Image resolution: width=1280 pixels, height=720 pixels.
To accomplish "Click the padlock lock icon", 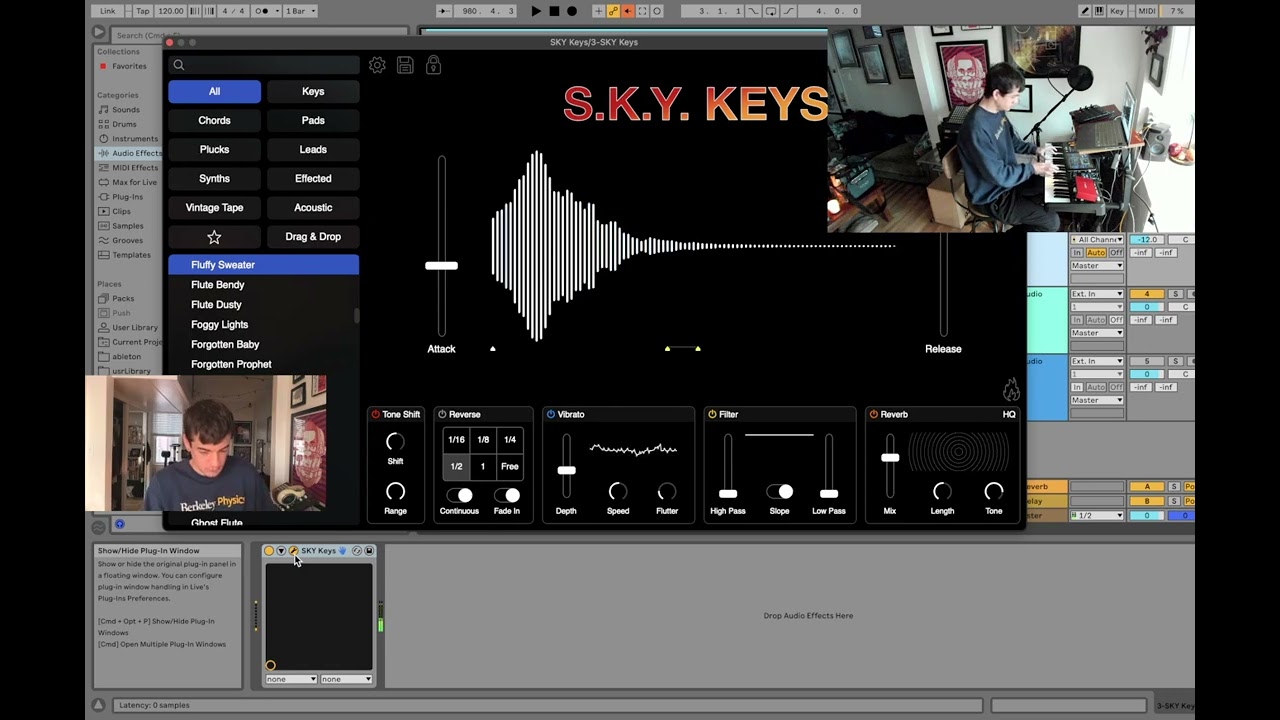I will (x=433, y=65).
